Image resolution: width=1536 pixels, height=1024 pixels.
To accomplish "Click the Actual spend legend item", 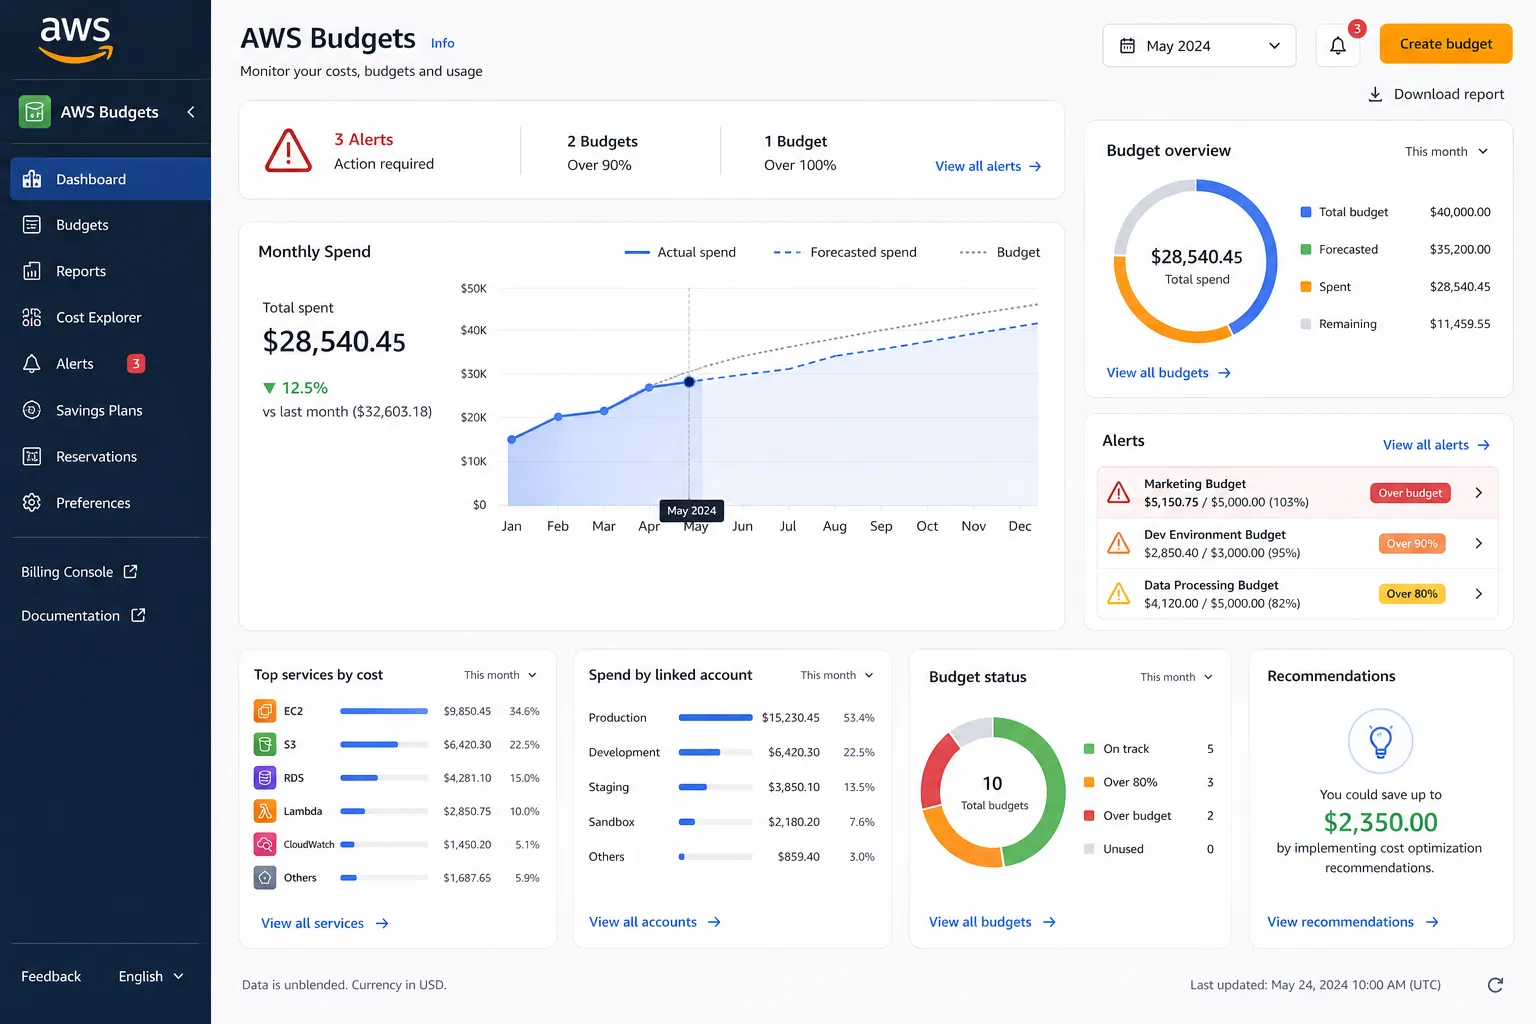I will pyautogui.click(x=680, y=252).
